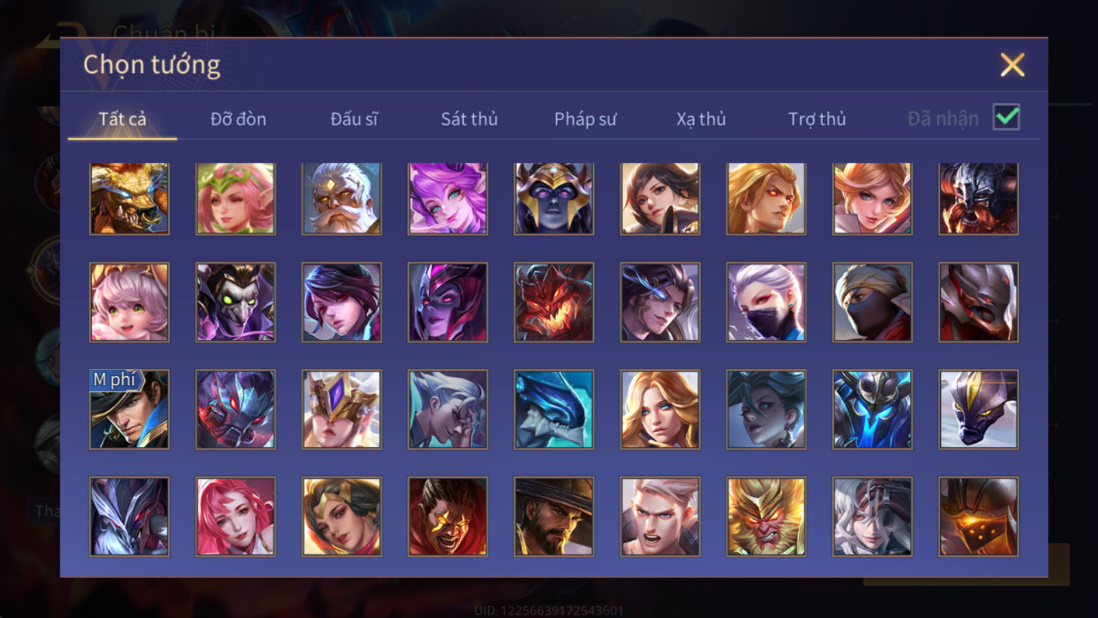Screen dimensions: 1098x618
Task: Choose the white-bearded old man hero
Action: tap(342, 199)
